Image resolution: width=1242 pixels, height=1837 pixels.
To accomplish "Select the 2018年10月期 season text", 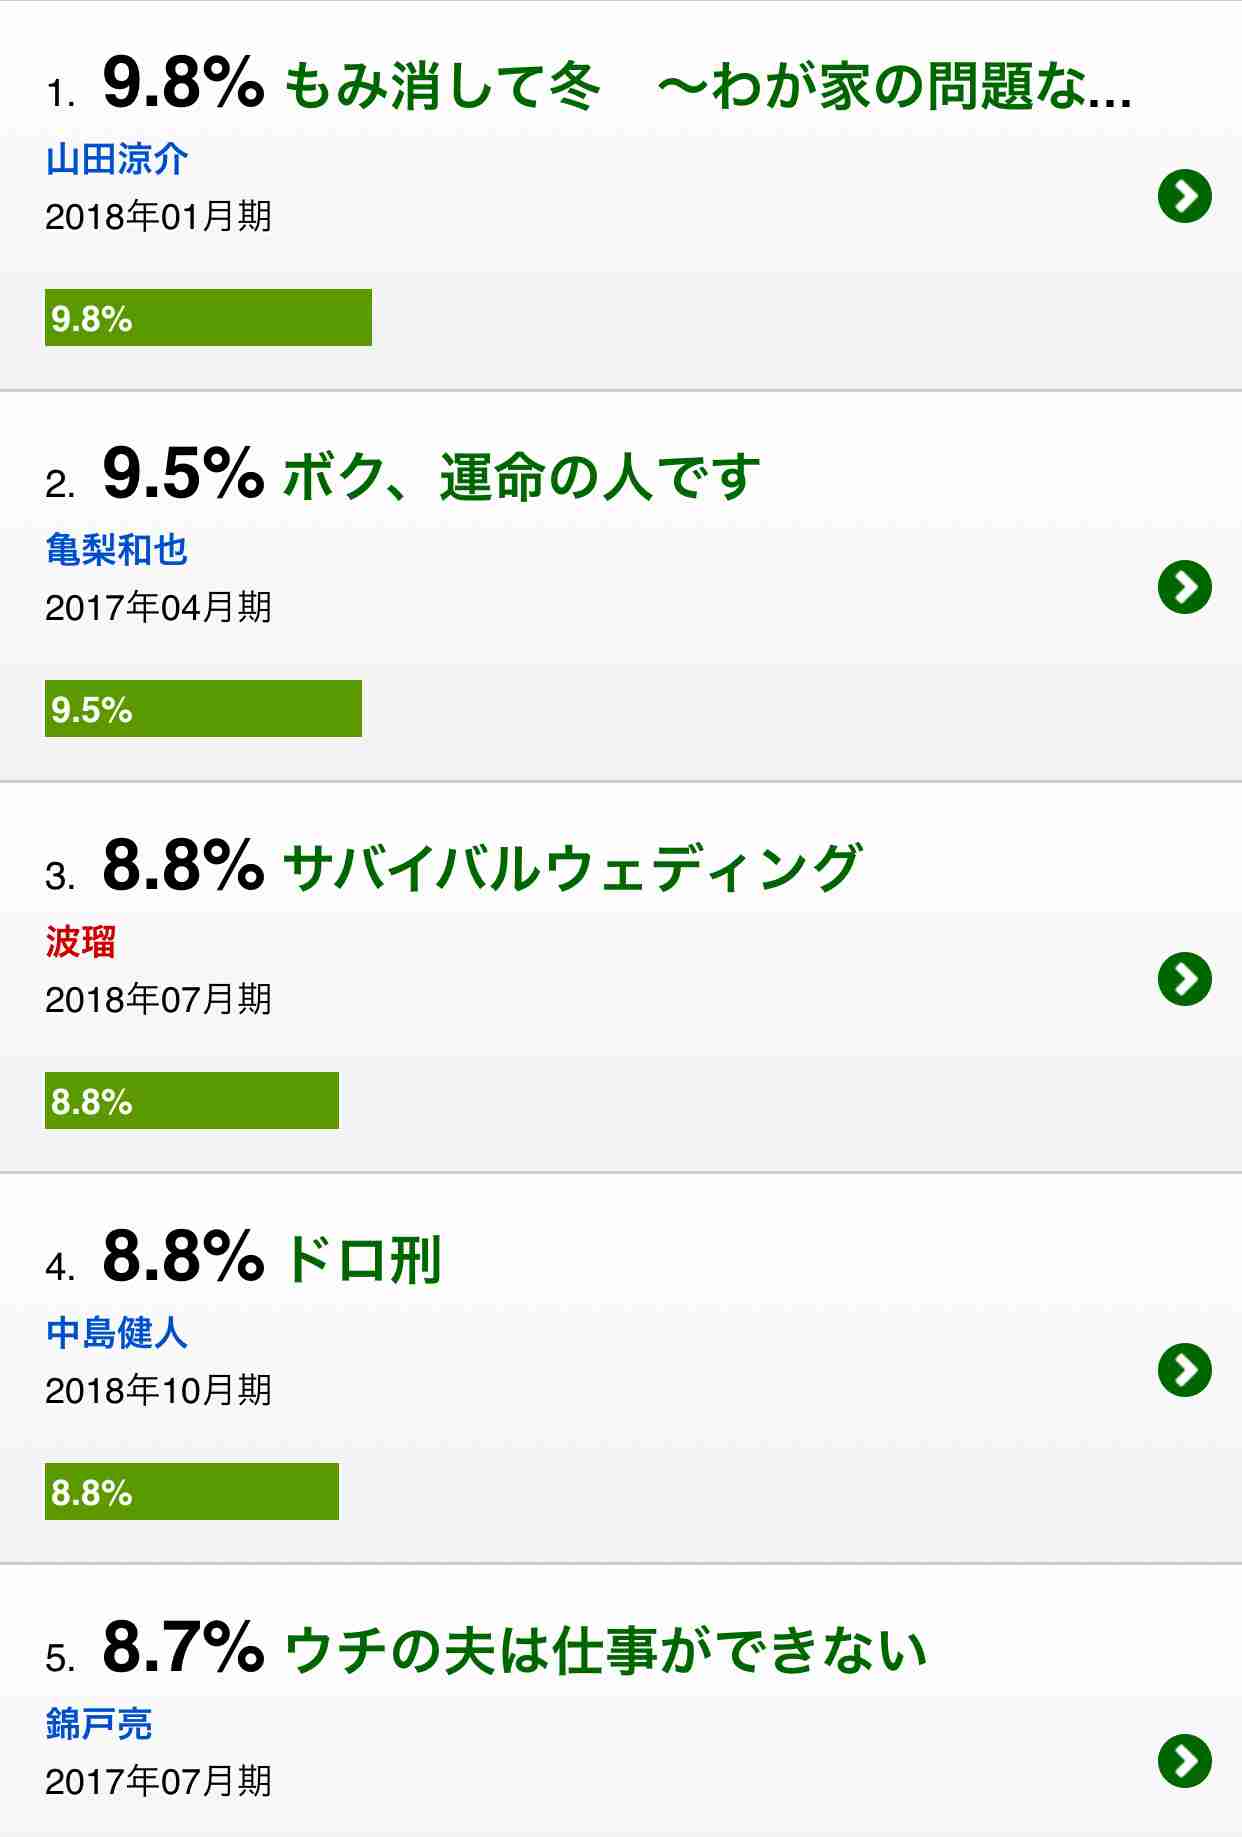I will pos(158,1390).
